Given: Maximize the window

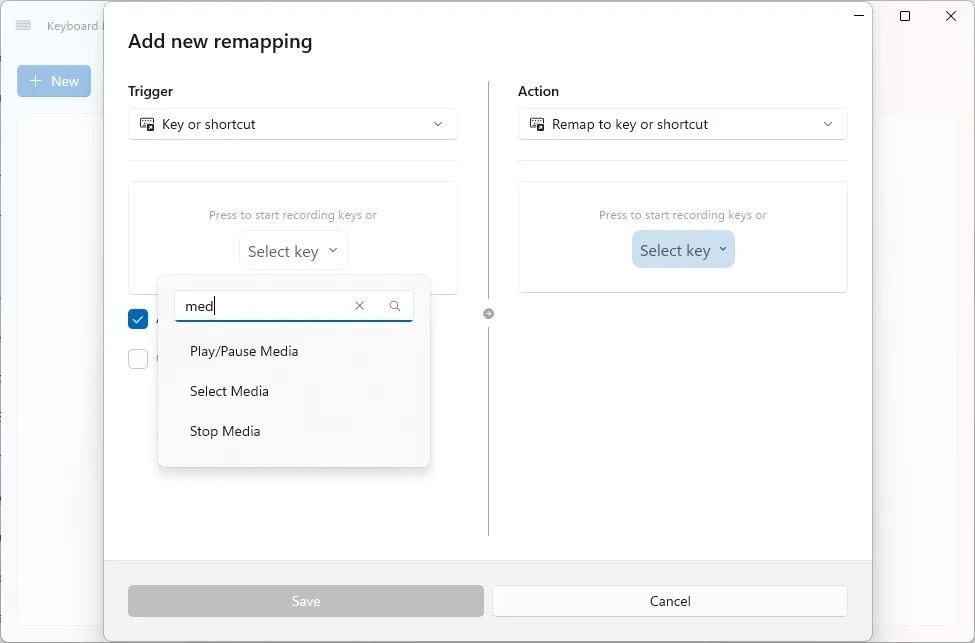Looking at the screenshot, I should pos(905,16).
